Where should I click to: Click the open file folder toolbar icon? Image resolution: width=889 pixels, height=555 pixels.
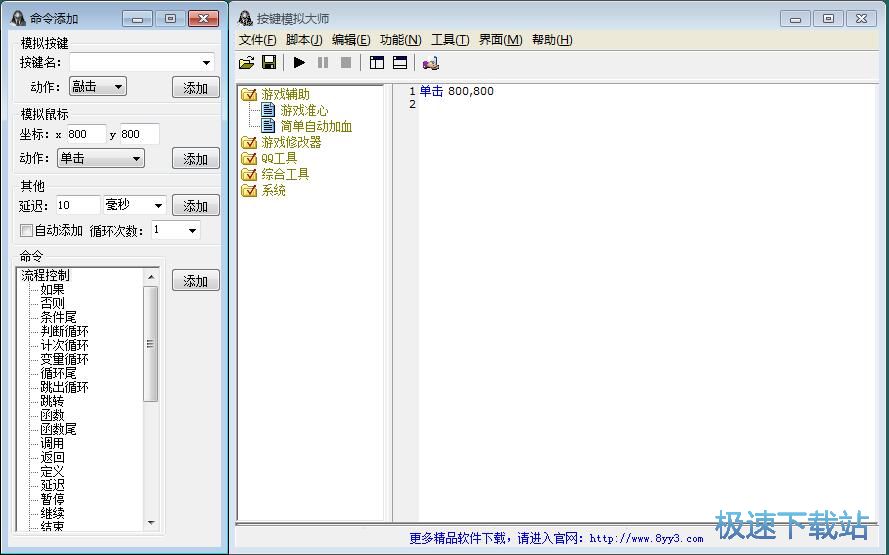point(247,63)
